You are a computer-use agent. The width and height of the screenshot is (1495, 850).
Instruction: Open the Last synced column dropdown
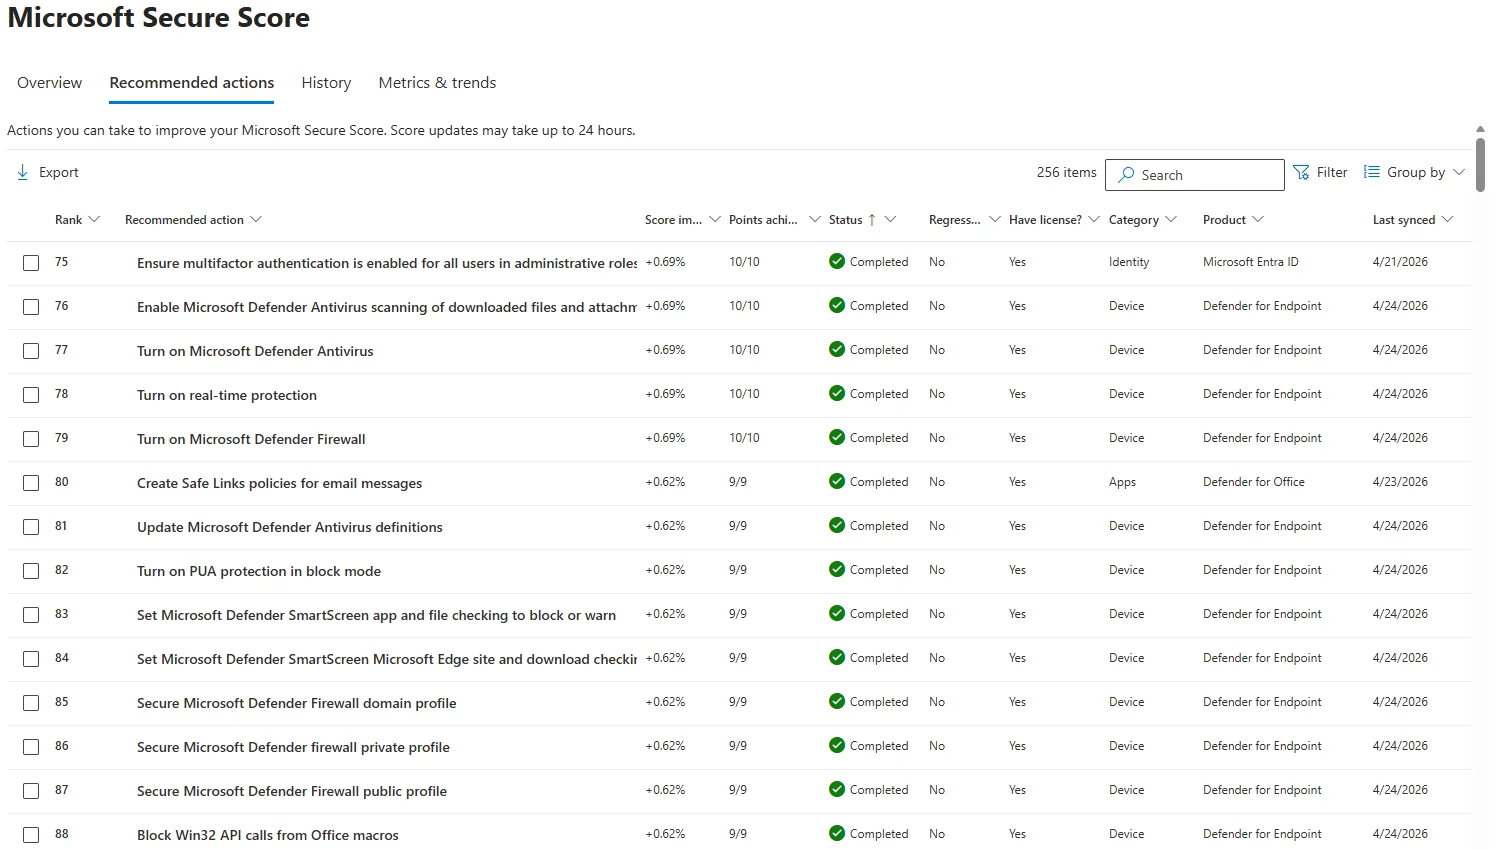tap(1447, 220)
